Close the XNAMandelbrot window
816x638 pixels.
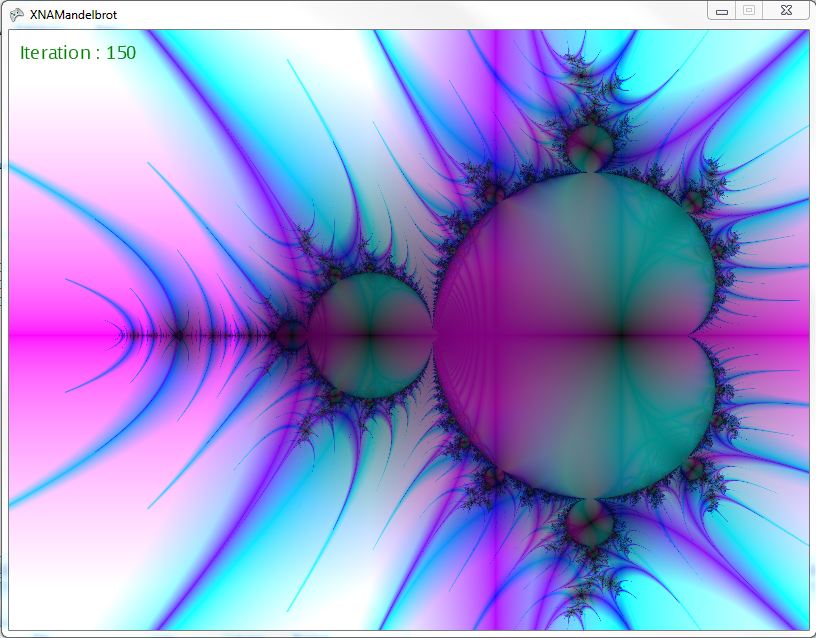coord(786,10)
